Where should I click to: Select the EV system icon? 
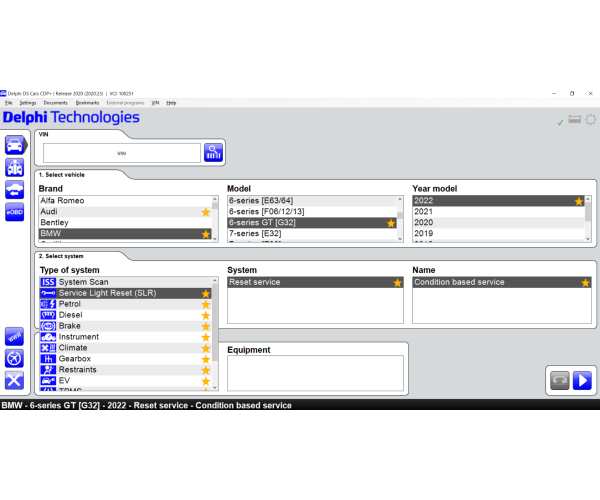click(x=48, y=381)
